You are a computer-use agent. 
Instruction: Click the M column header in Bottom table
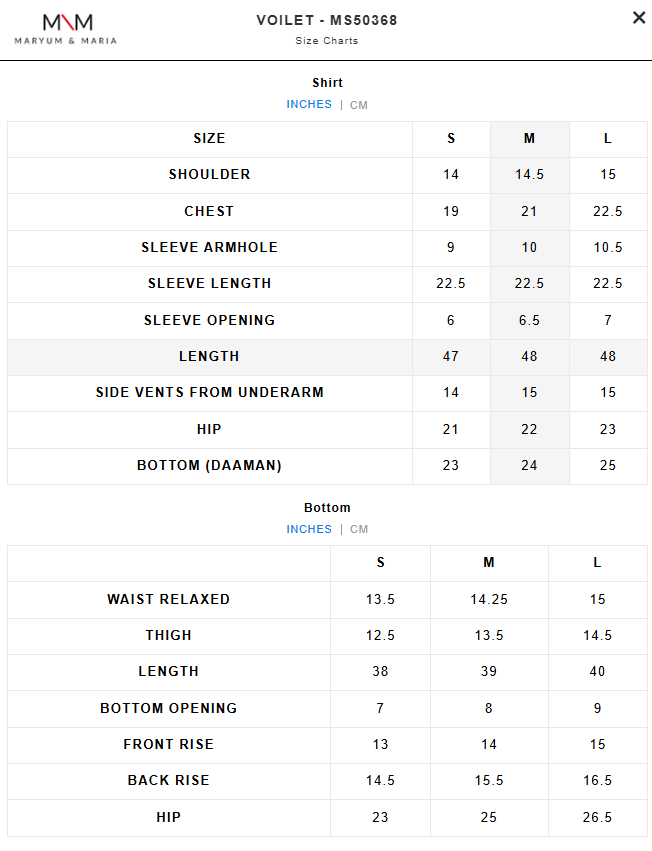tap(489, 563)
